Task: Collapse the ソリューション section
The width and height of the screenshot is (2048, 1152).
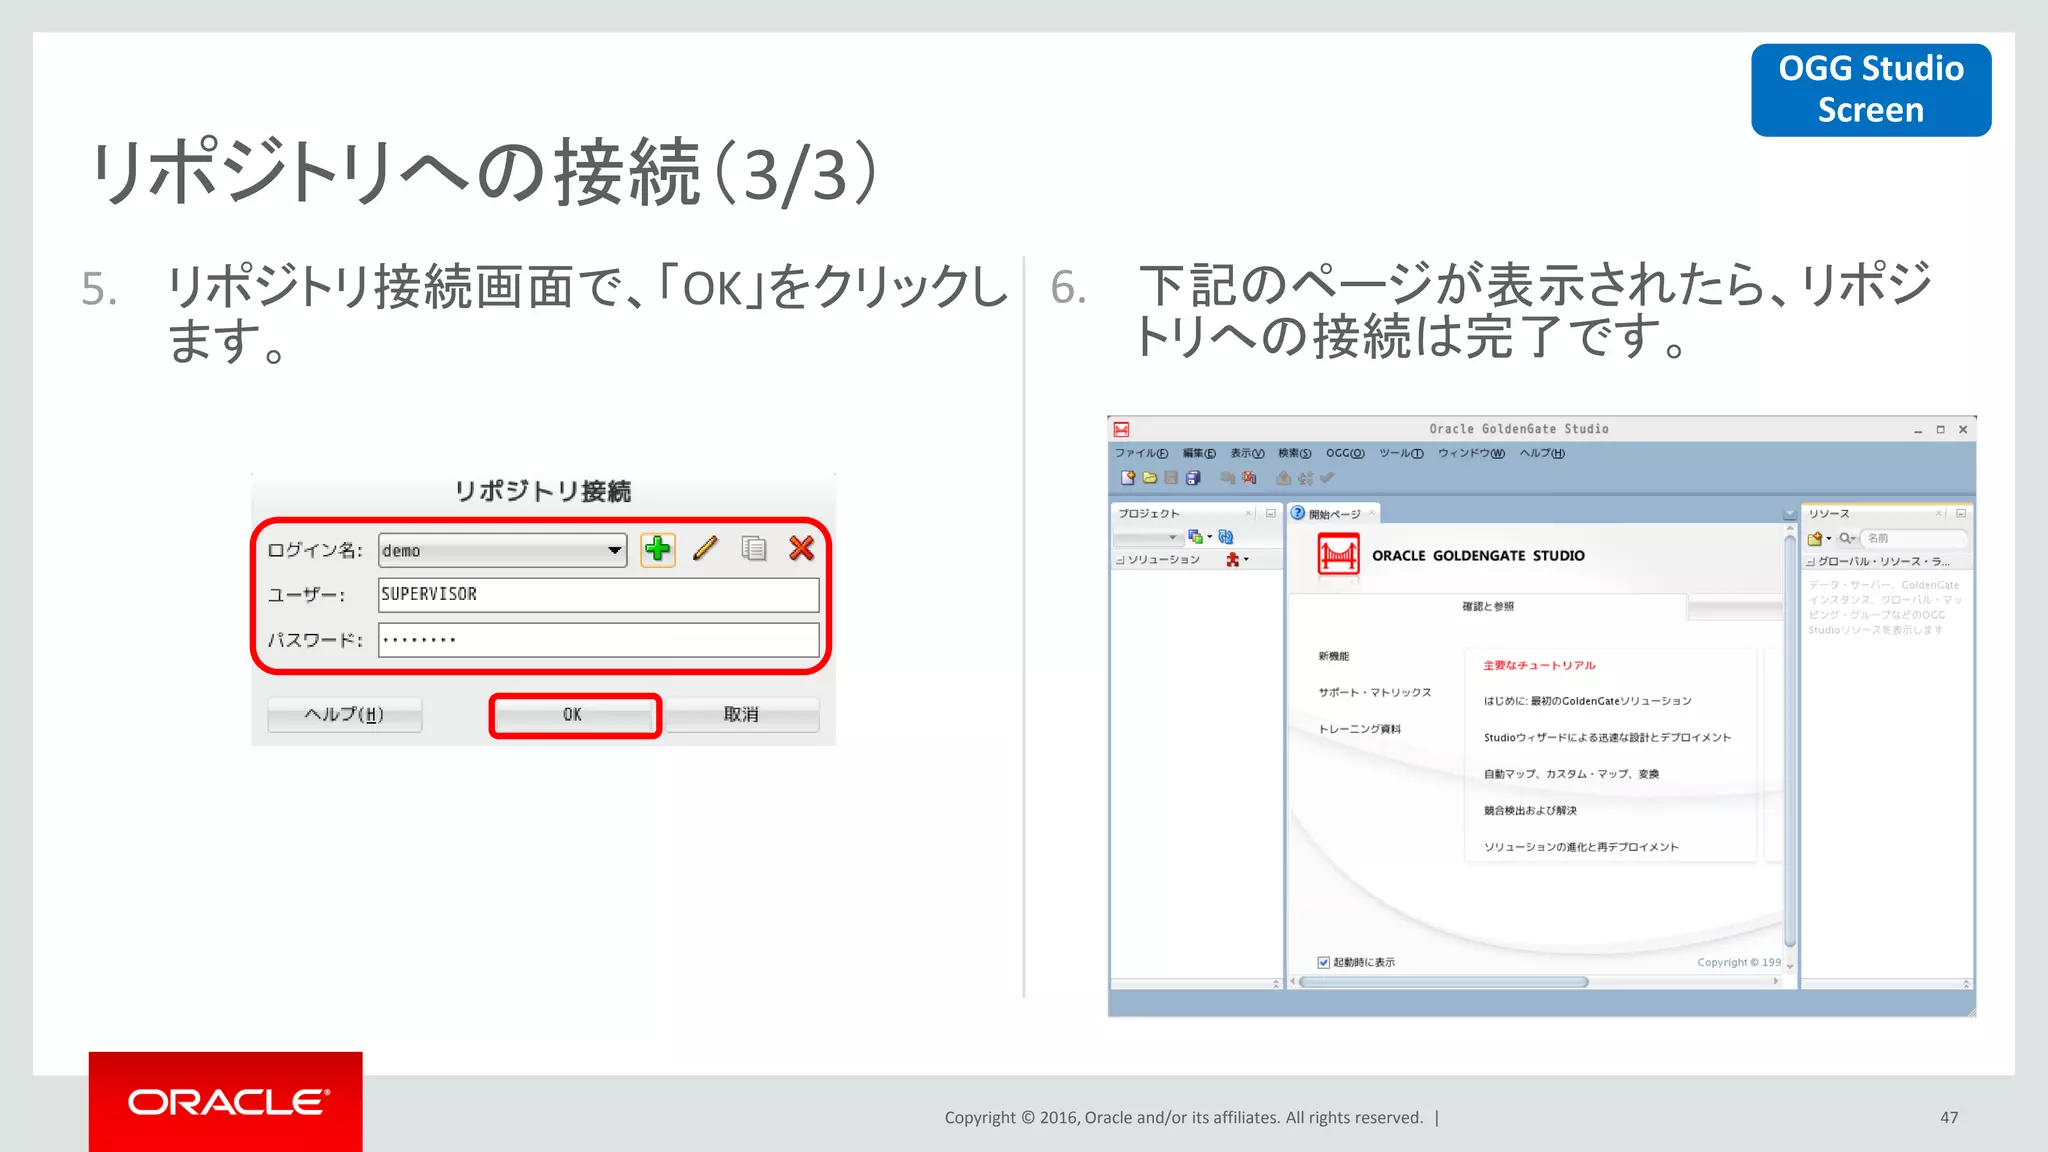Action: 1120,560
